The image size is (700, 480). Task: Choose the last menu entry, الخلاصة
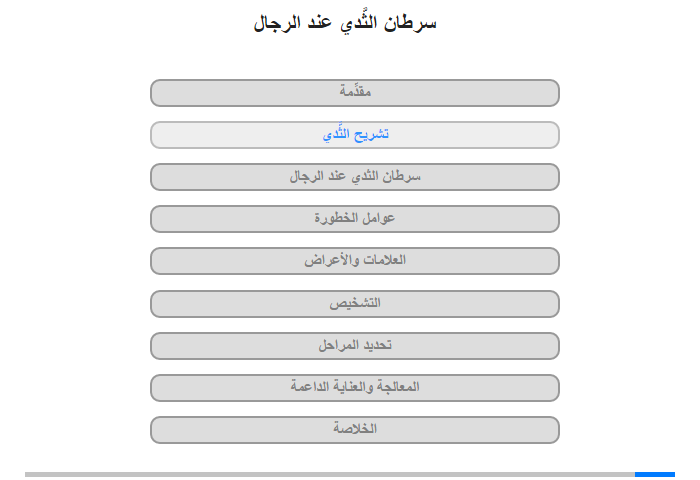[x=355, y=430]
